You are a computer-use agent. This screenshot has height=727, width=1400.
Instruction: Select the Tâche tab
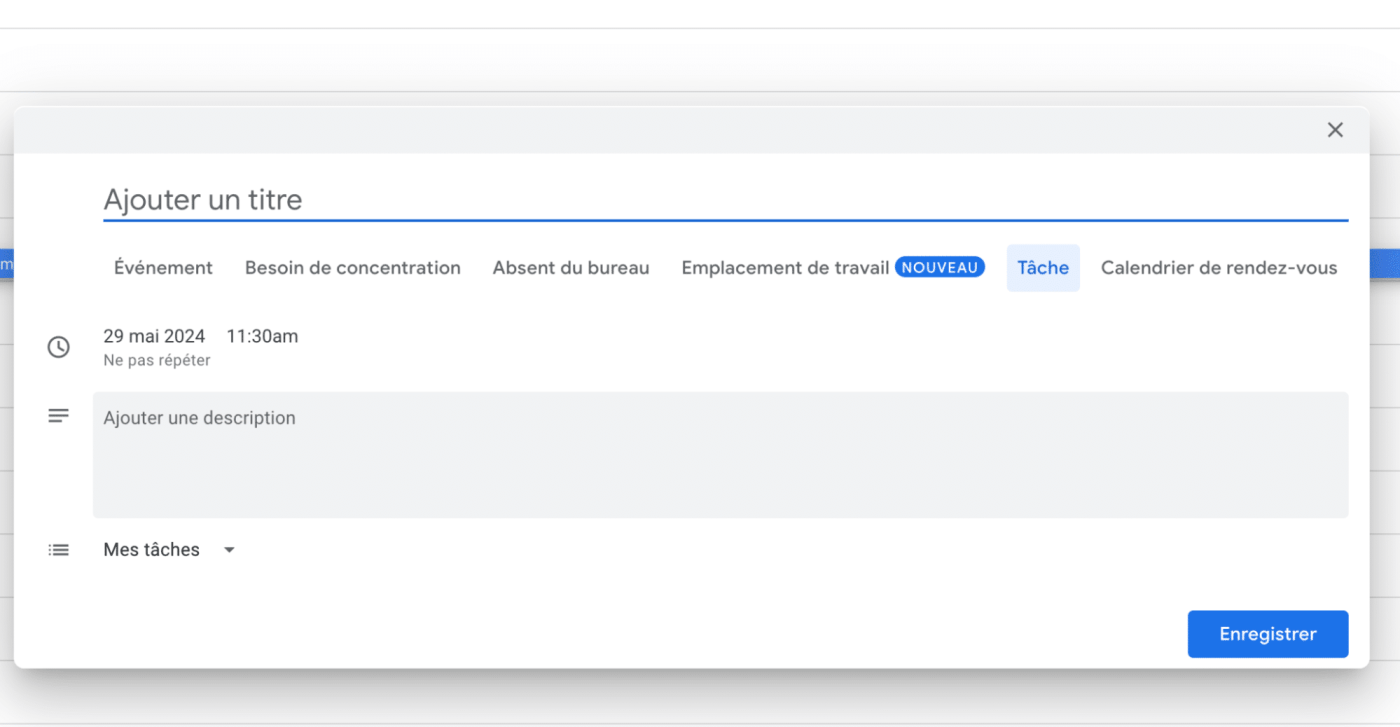[1042, 268]
